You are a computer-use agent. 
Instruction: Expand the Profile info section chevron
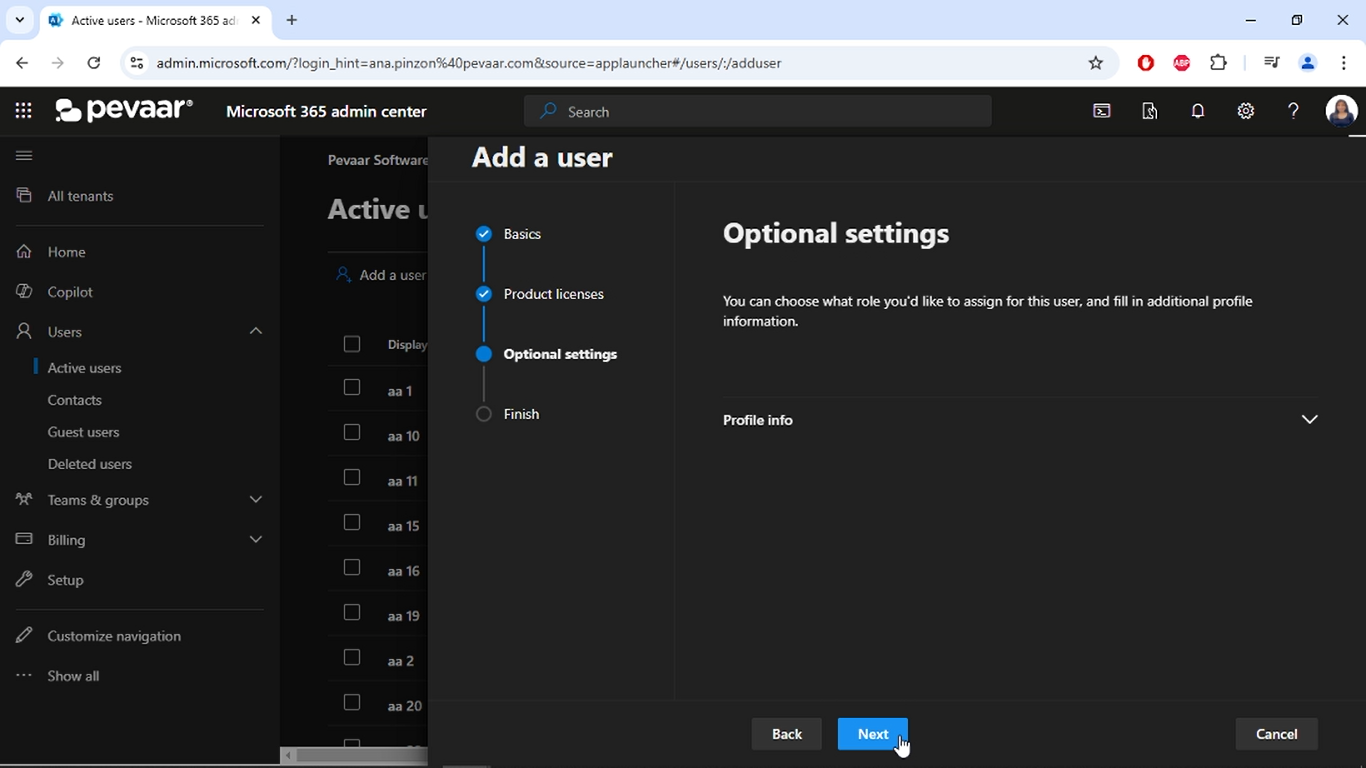point(1309,419)
